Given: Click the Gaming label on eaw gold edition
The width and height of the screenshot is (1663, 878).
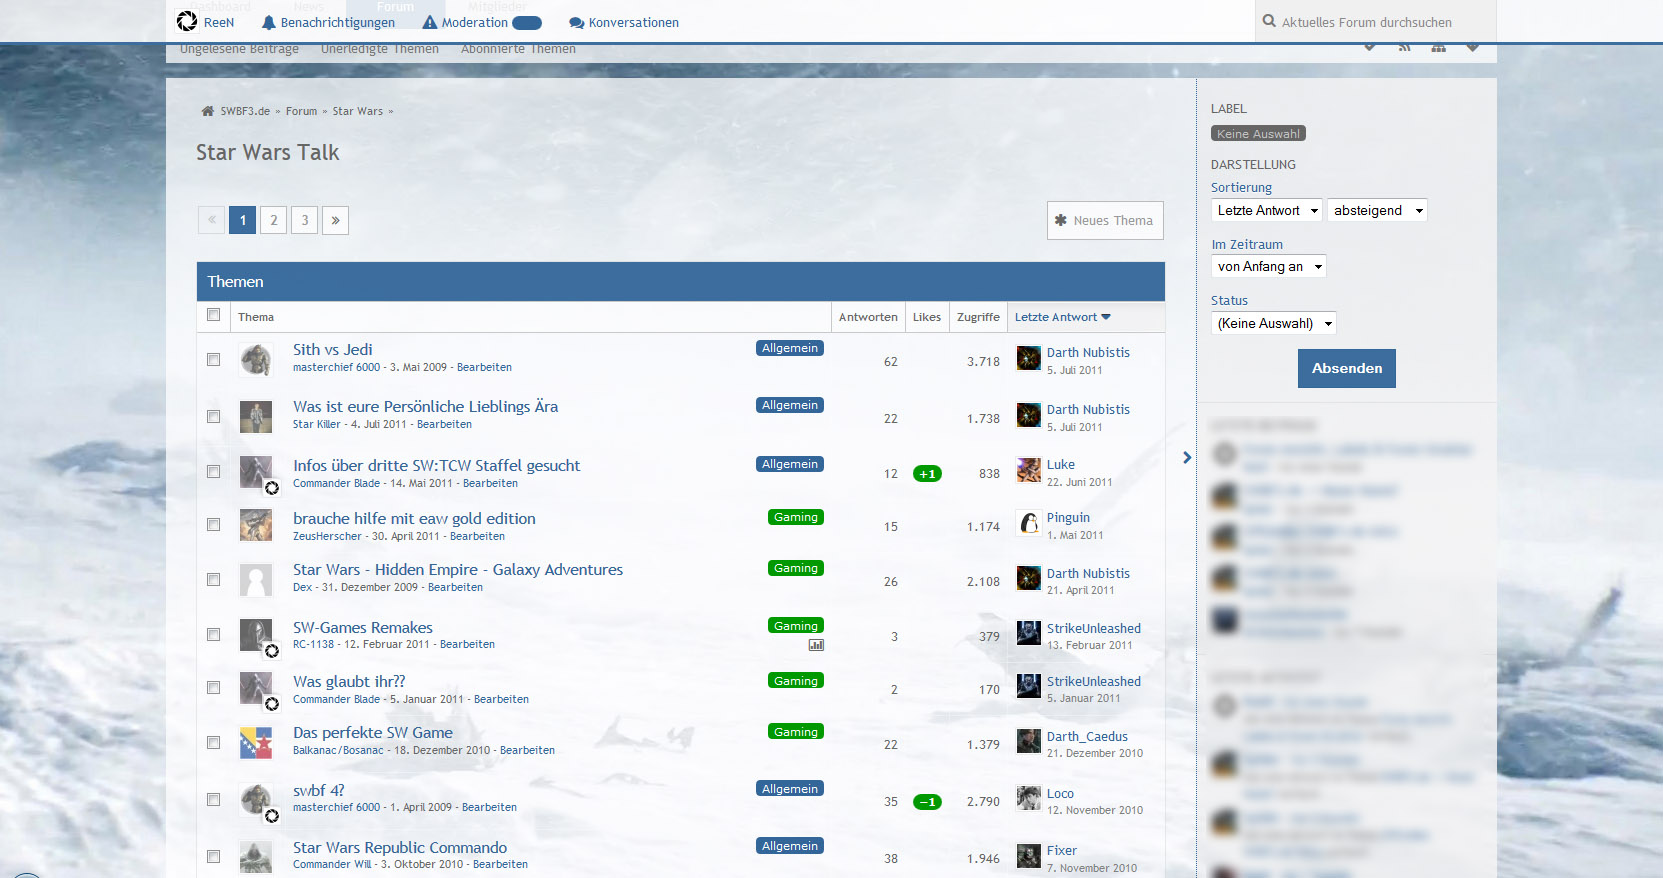Looking at the screenshot, I should pyautogui.click(x=796, y=517).
